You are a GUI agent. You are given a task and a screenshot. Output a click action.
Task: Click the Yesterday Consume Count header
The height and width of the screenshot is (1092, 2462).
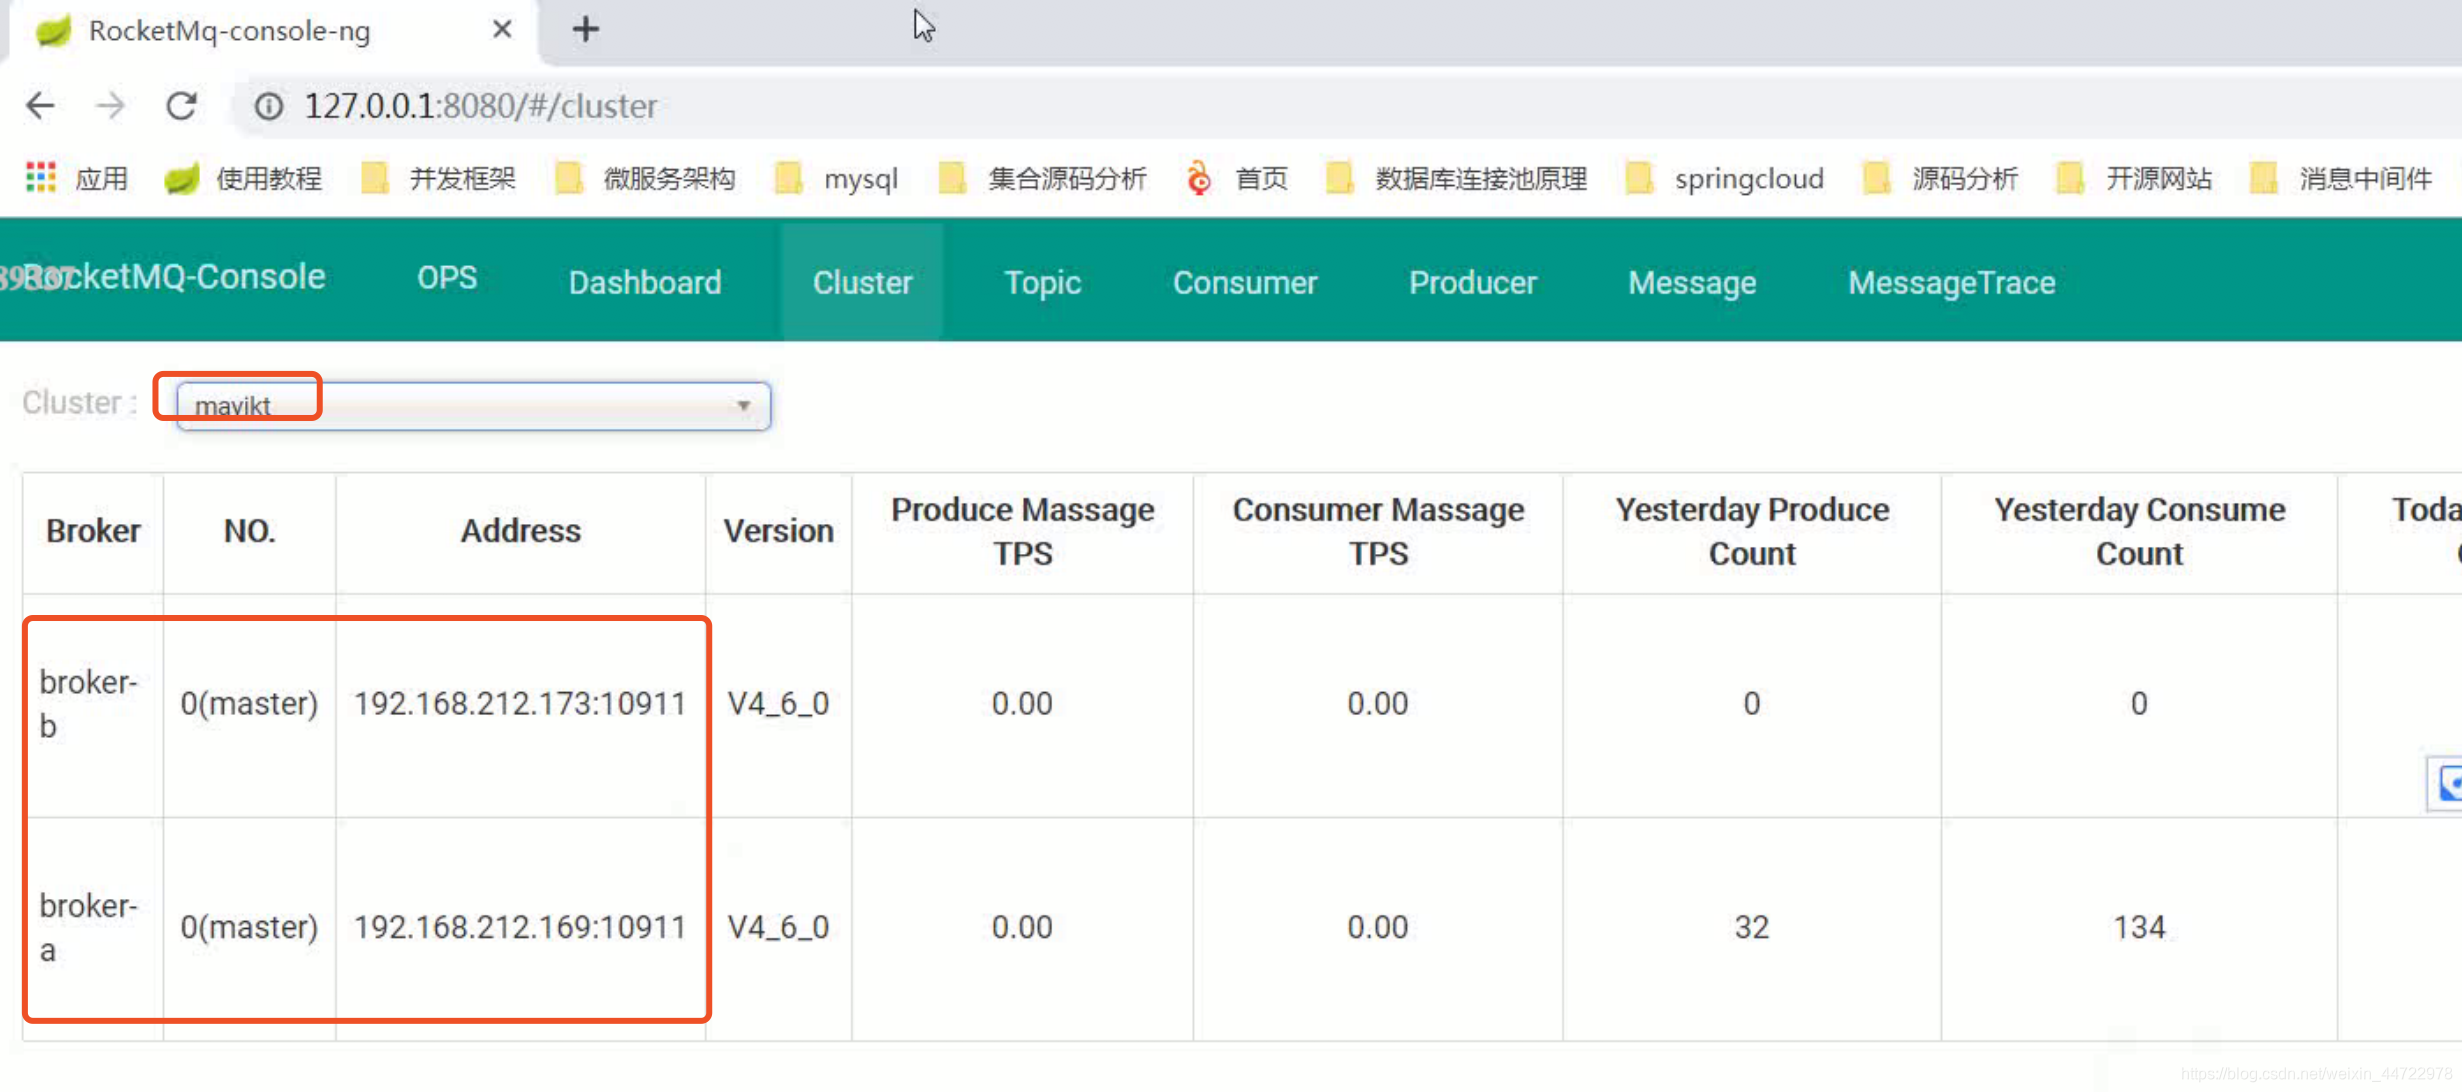pyautogui.click(x=2139, y=531)
